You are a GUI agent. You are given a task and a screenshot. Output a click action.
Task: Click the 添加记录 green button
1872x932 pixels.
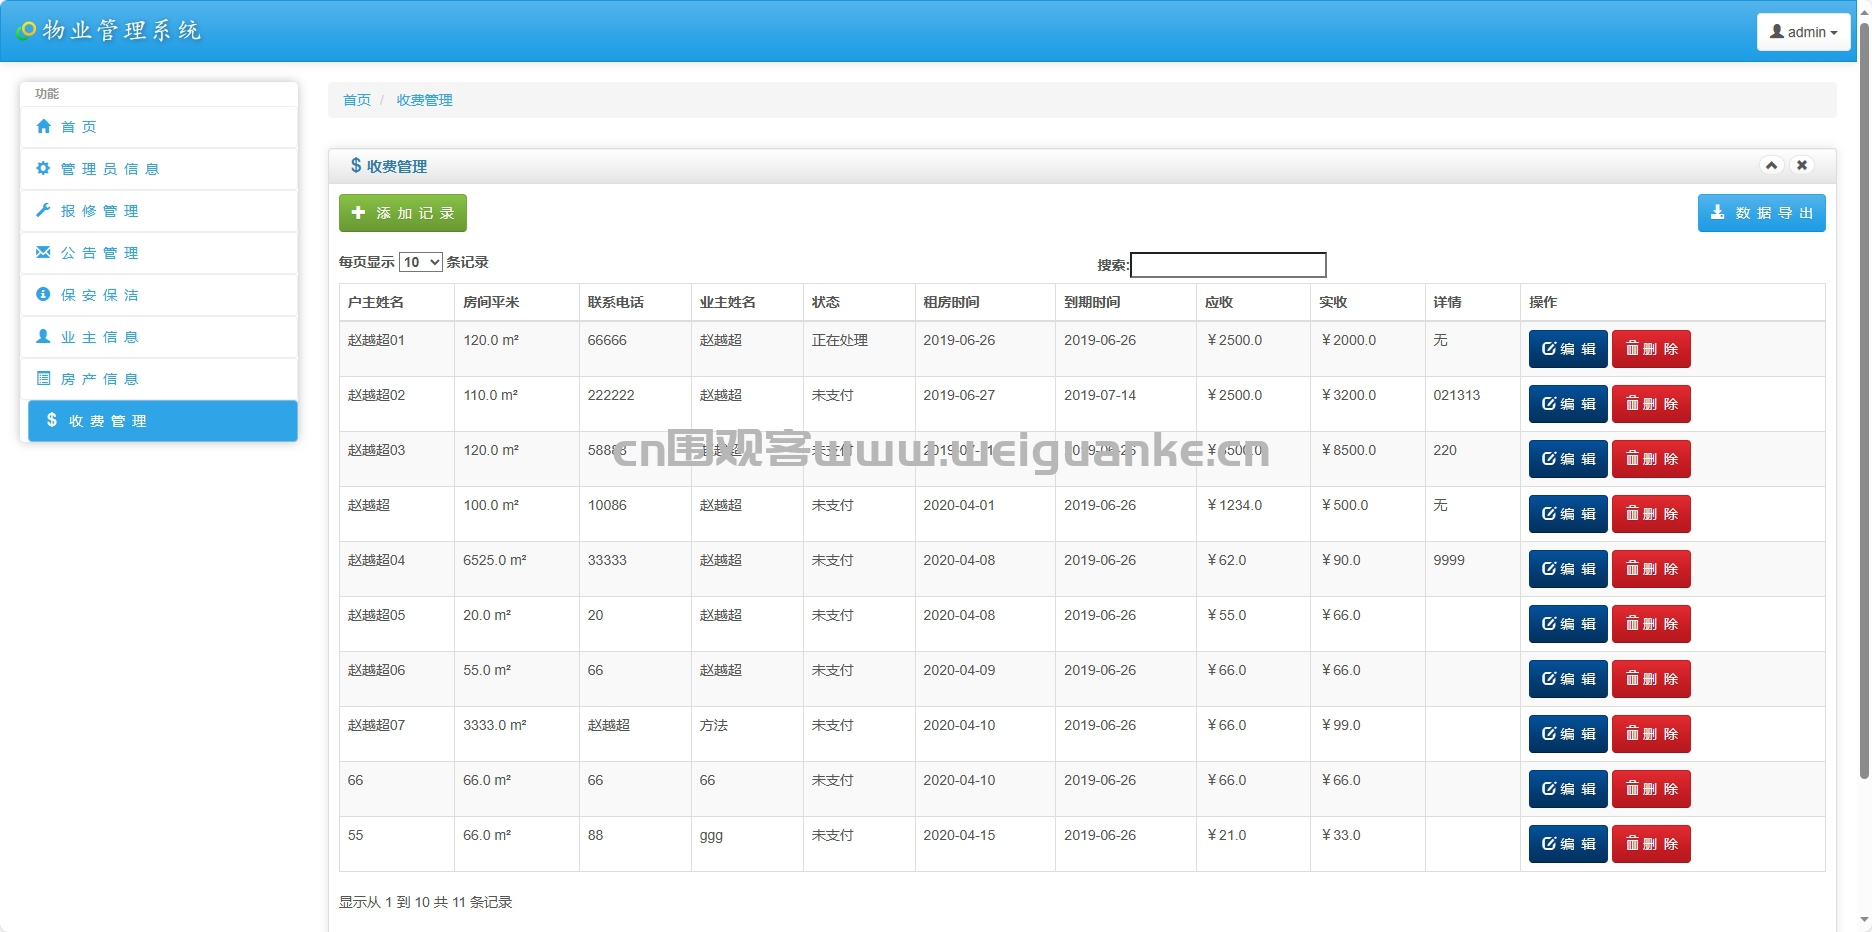coord(403,213)
